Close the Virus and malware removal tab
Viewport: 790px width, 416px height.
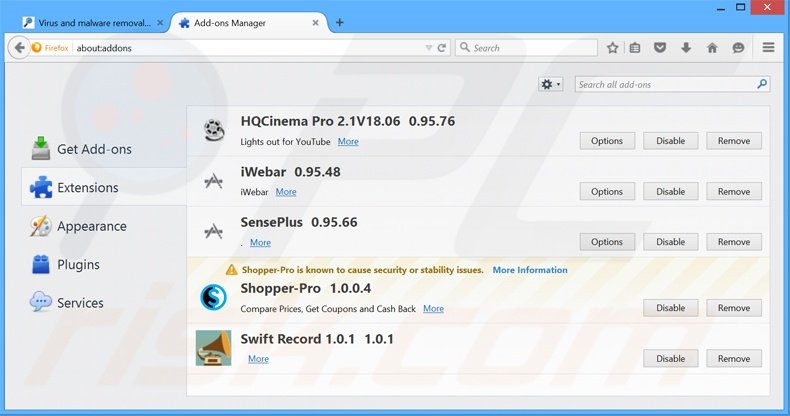tap(160, 23)
